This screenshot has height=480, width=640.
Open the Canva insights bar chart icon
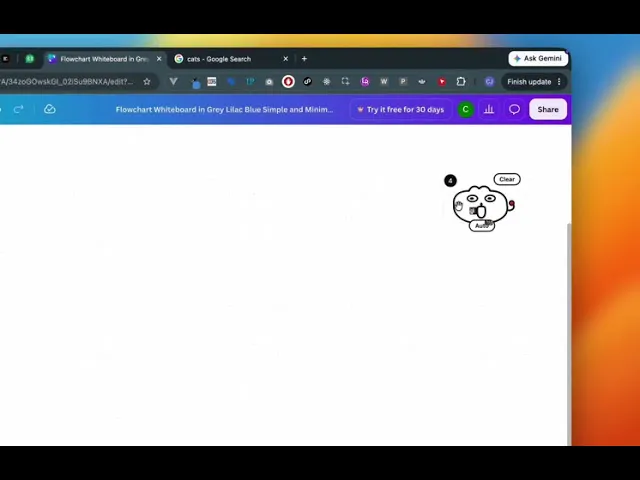click(489, 109)
